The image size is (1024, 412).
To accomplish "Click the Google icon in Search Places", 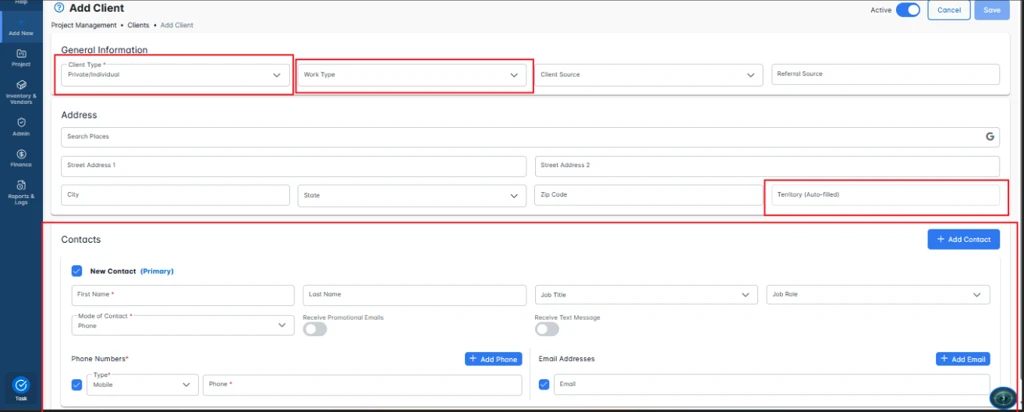I will click(989, 135).
